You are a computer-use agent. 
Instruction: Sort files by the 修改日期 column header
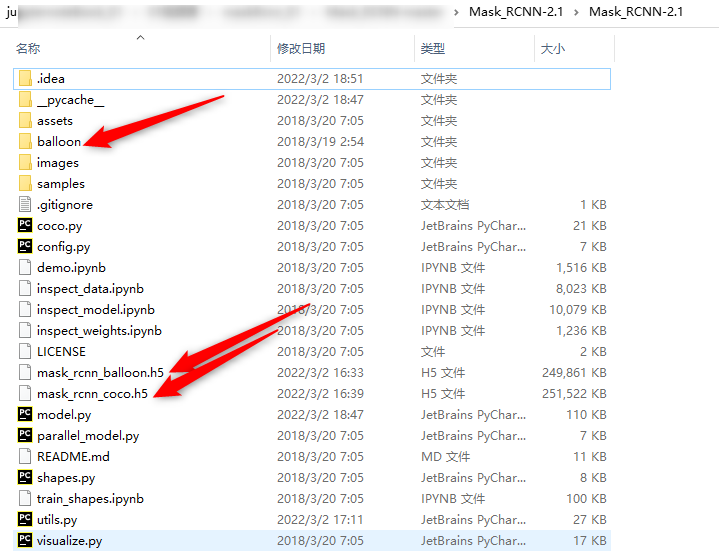pyautogui.click(x=301, y=48)
